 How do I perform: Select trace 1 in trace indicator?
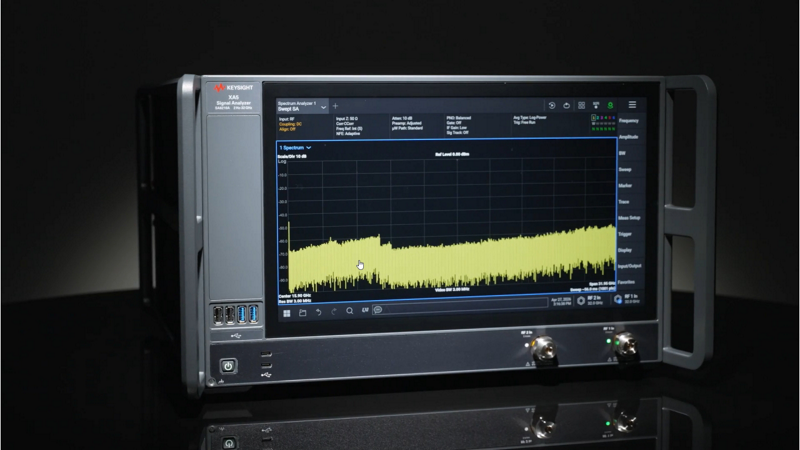pos(593,118)
